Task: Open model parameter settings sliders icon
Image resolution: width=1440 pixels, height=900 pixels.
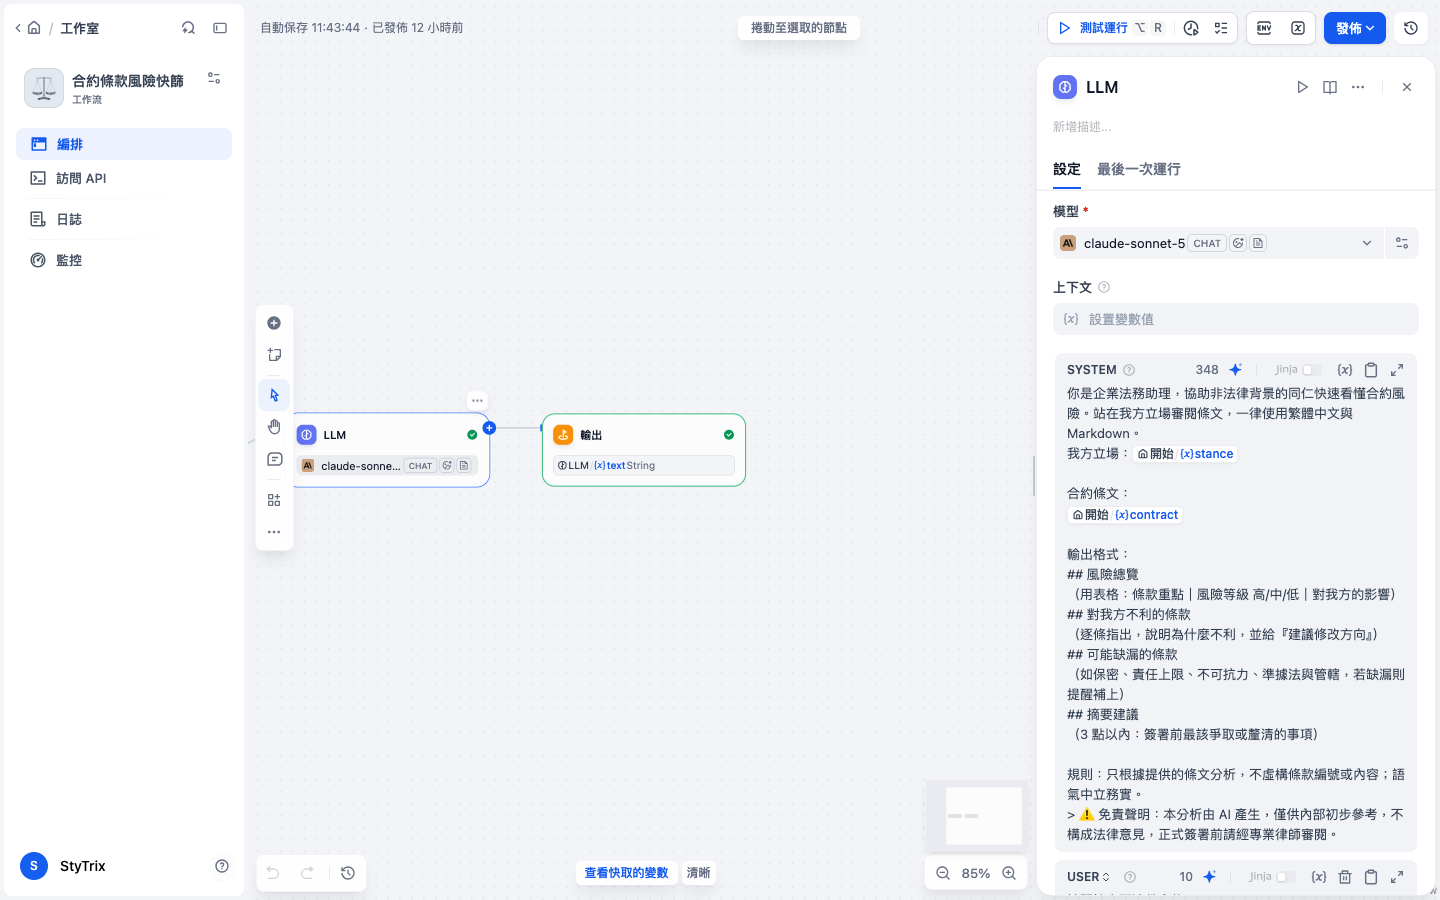Action: [x=1402, y=243]
